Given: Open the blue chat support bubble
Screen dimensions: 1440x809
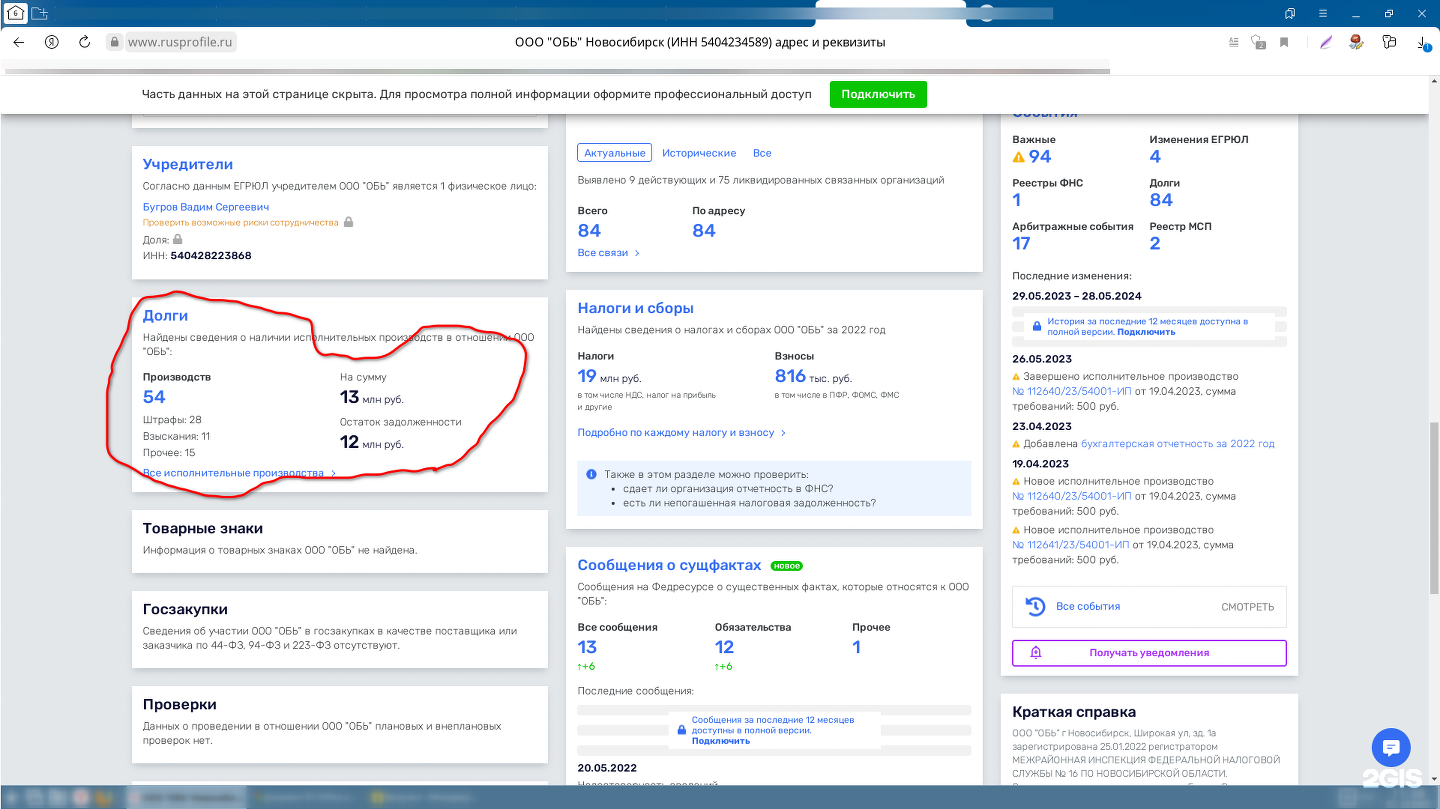Looking at the screenshot, I should [1391, 747].
